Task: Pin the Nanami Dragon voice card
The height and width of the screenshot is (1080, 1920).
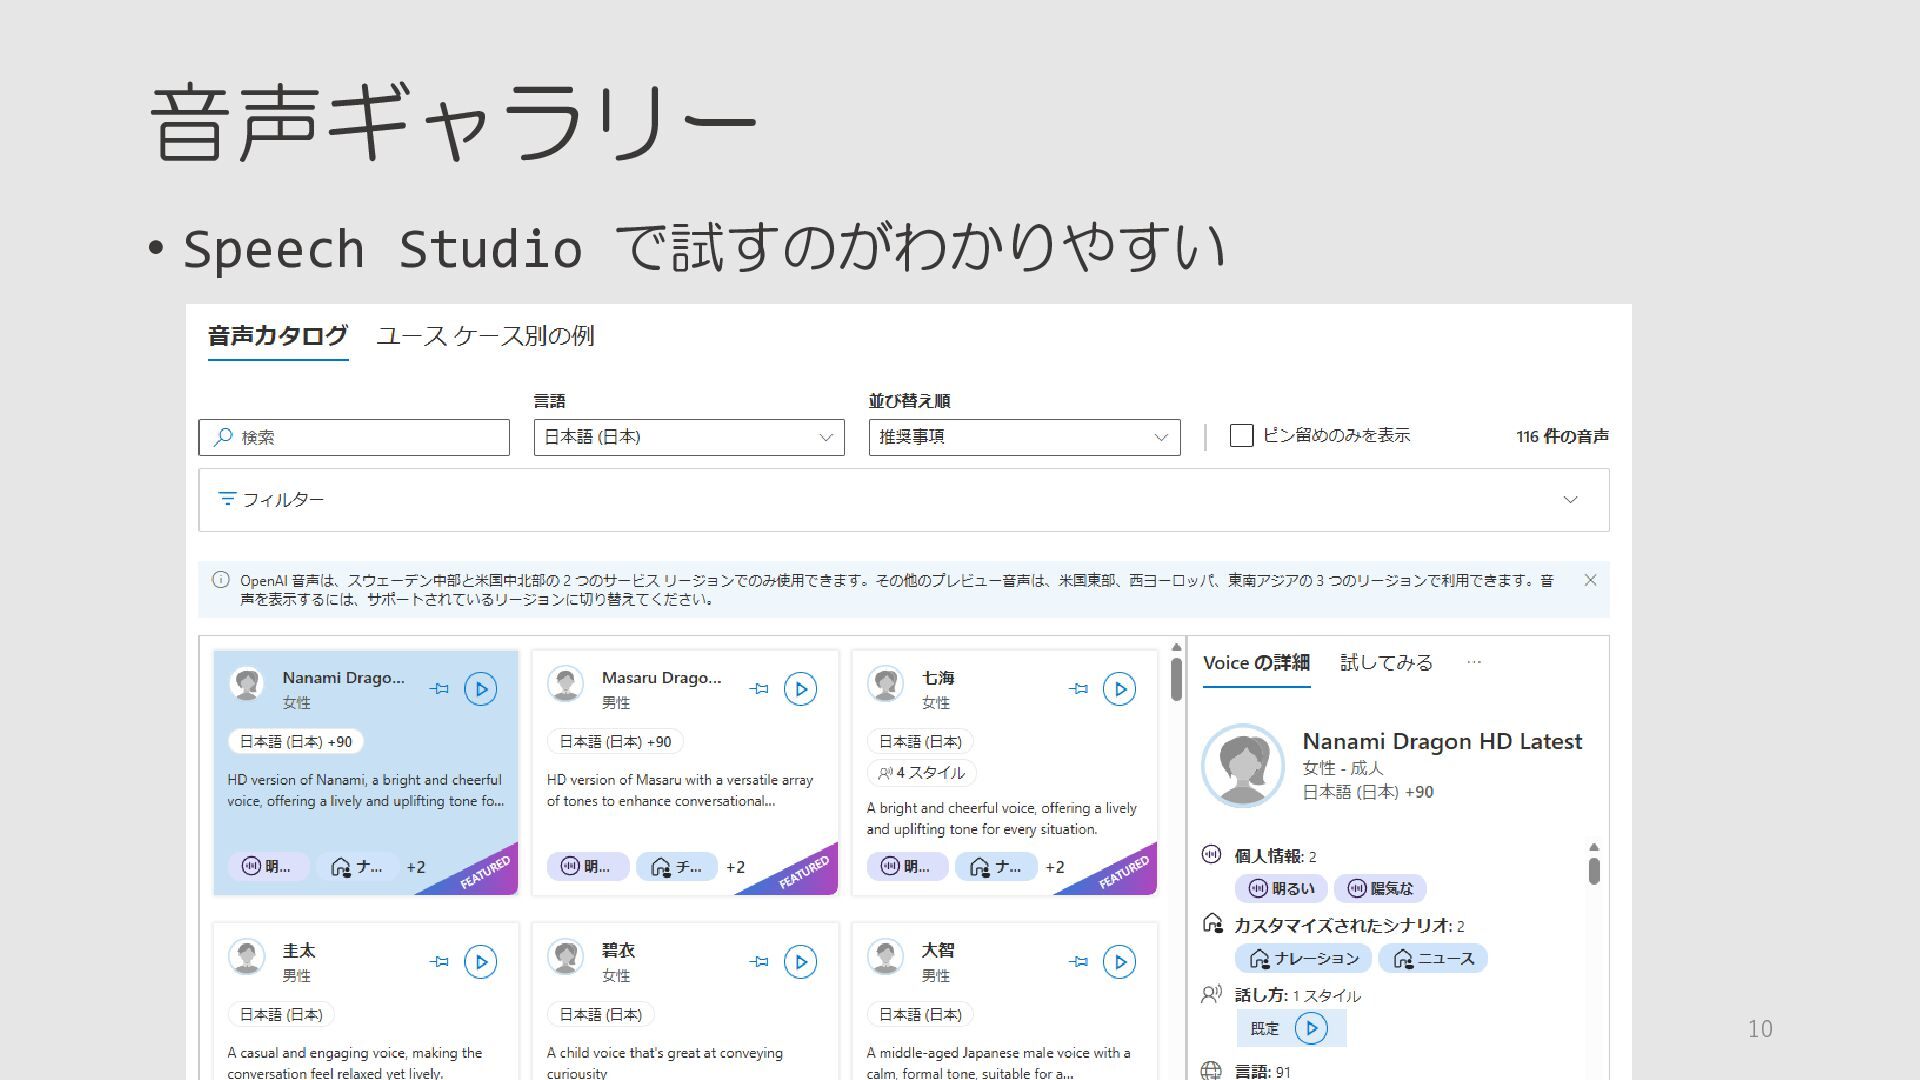Action: coord(439,689)
